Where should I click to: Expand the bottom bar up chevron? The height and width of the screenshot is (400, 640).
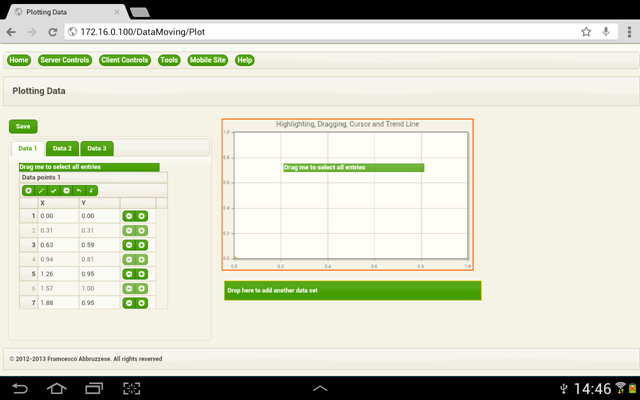coord(320,388)
